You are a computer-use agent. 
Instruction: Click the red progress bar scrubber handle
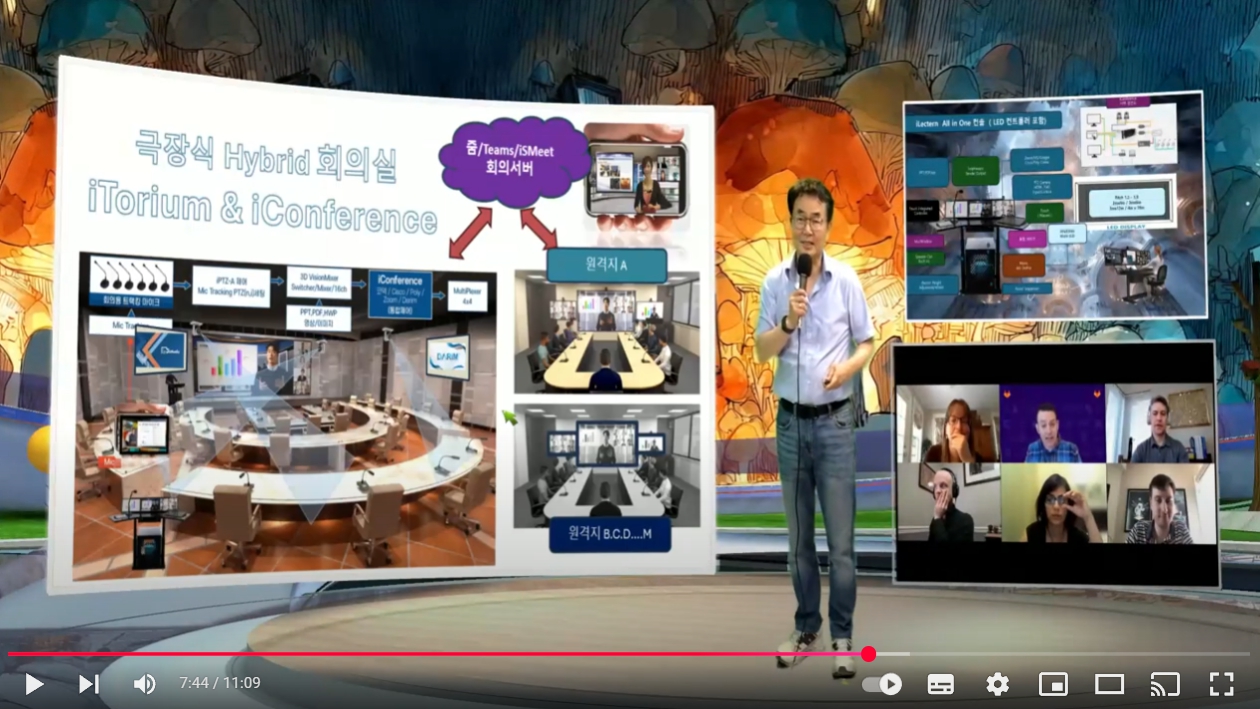pos(868,654)
